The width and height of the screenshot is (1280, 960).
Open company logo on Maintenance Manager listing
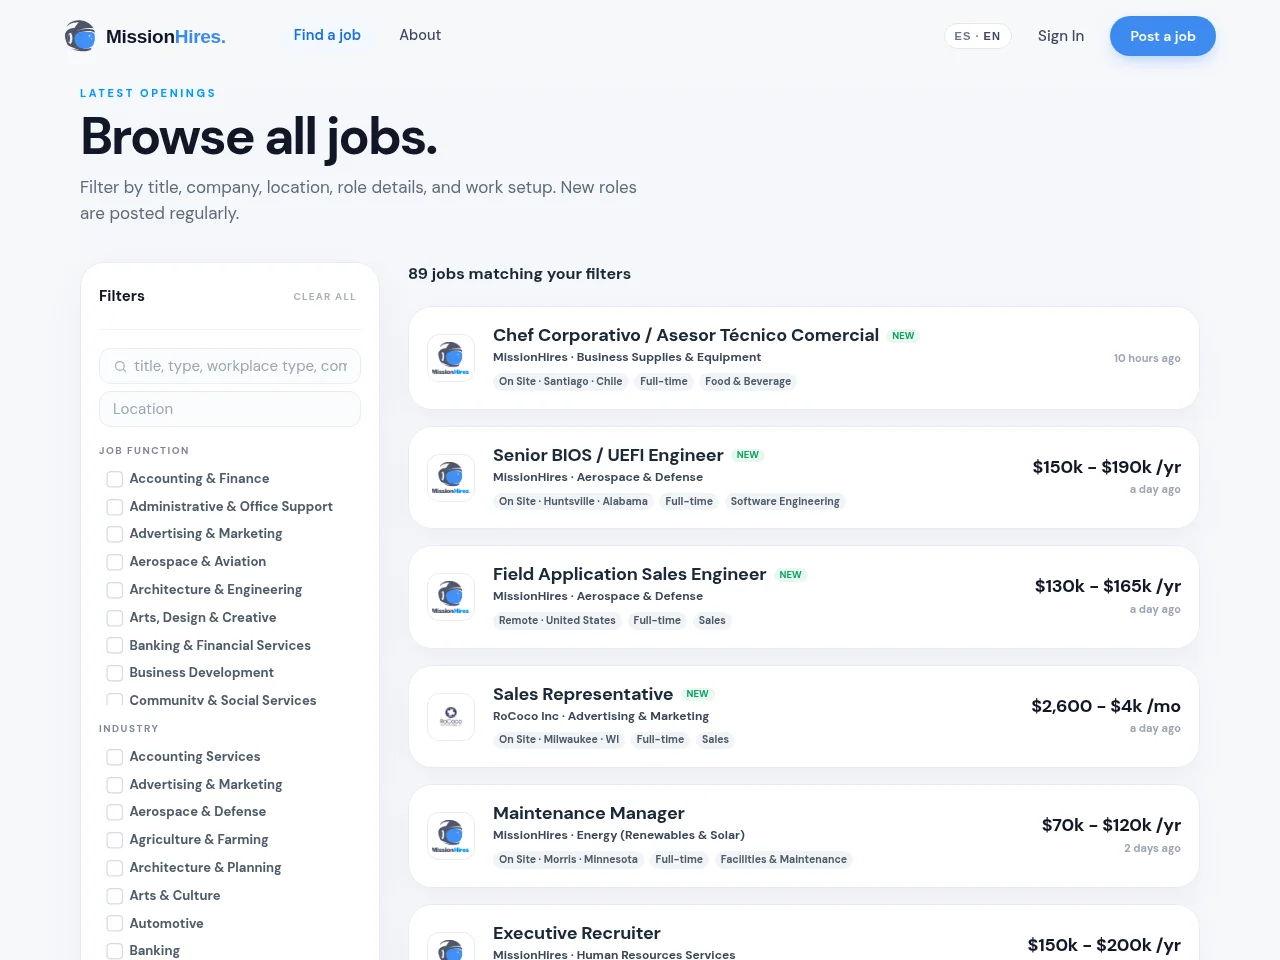tap(451, 836)
